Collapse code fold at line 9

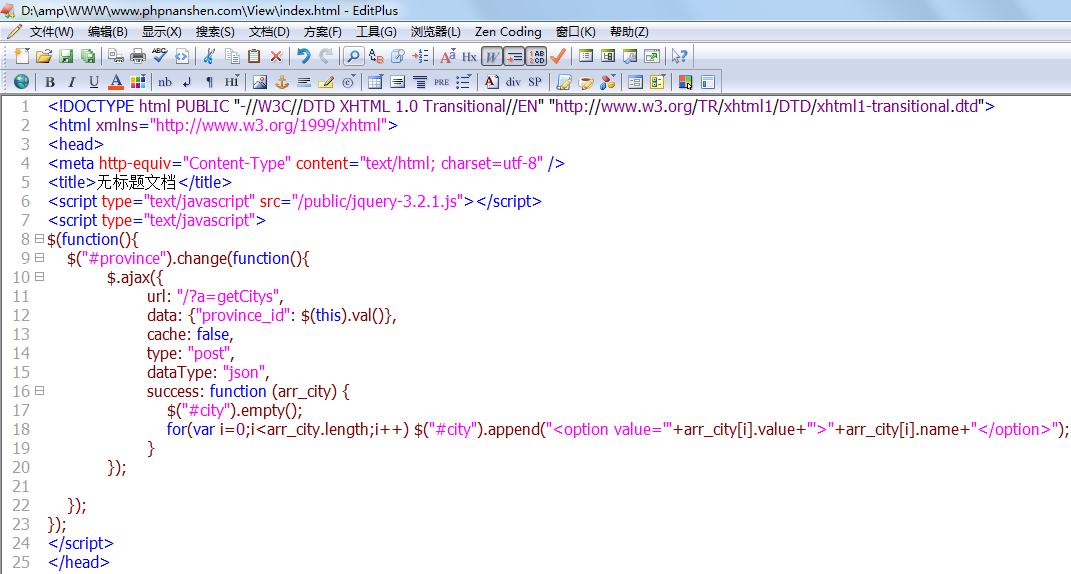click(x=40, y=258)
